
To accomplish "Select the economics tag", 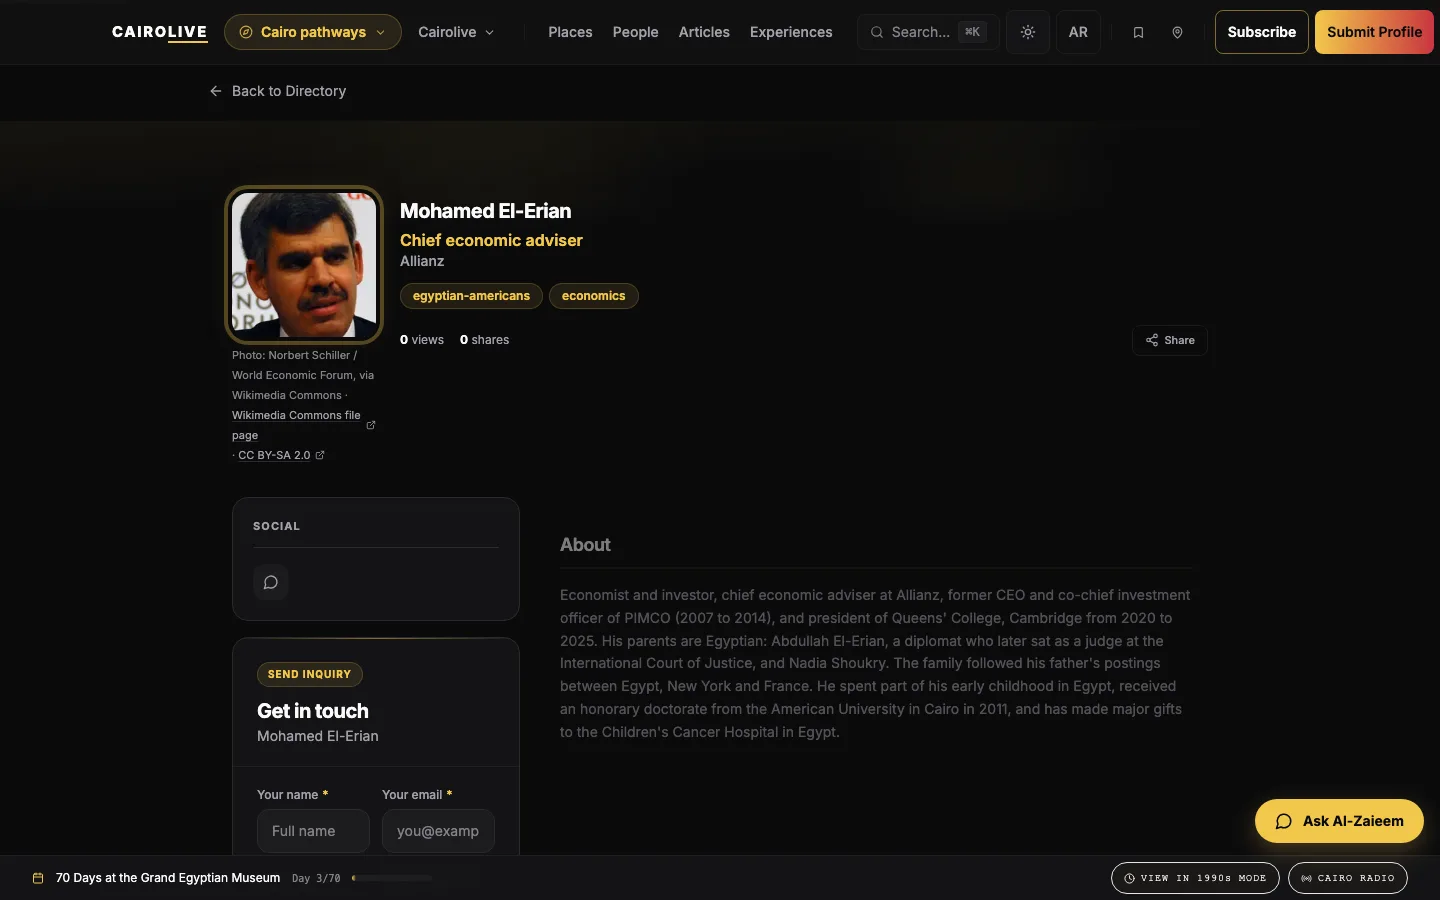I will [594, 296].
